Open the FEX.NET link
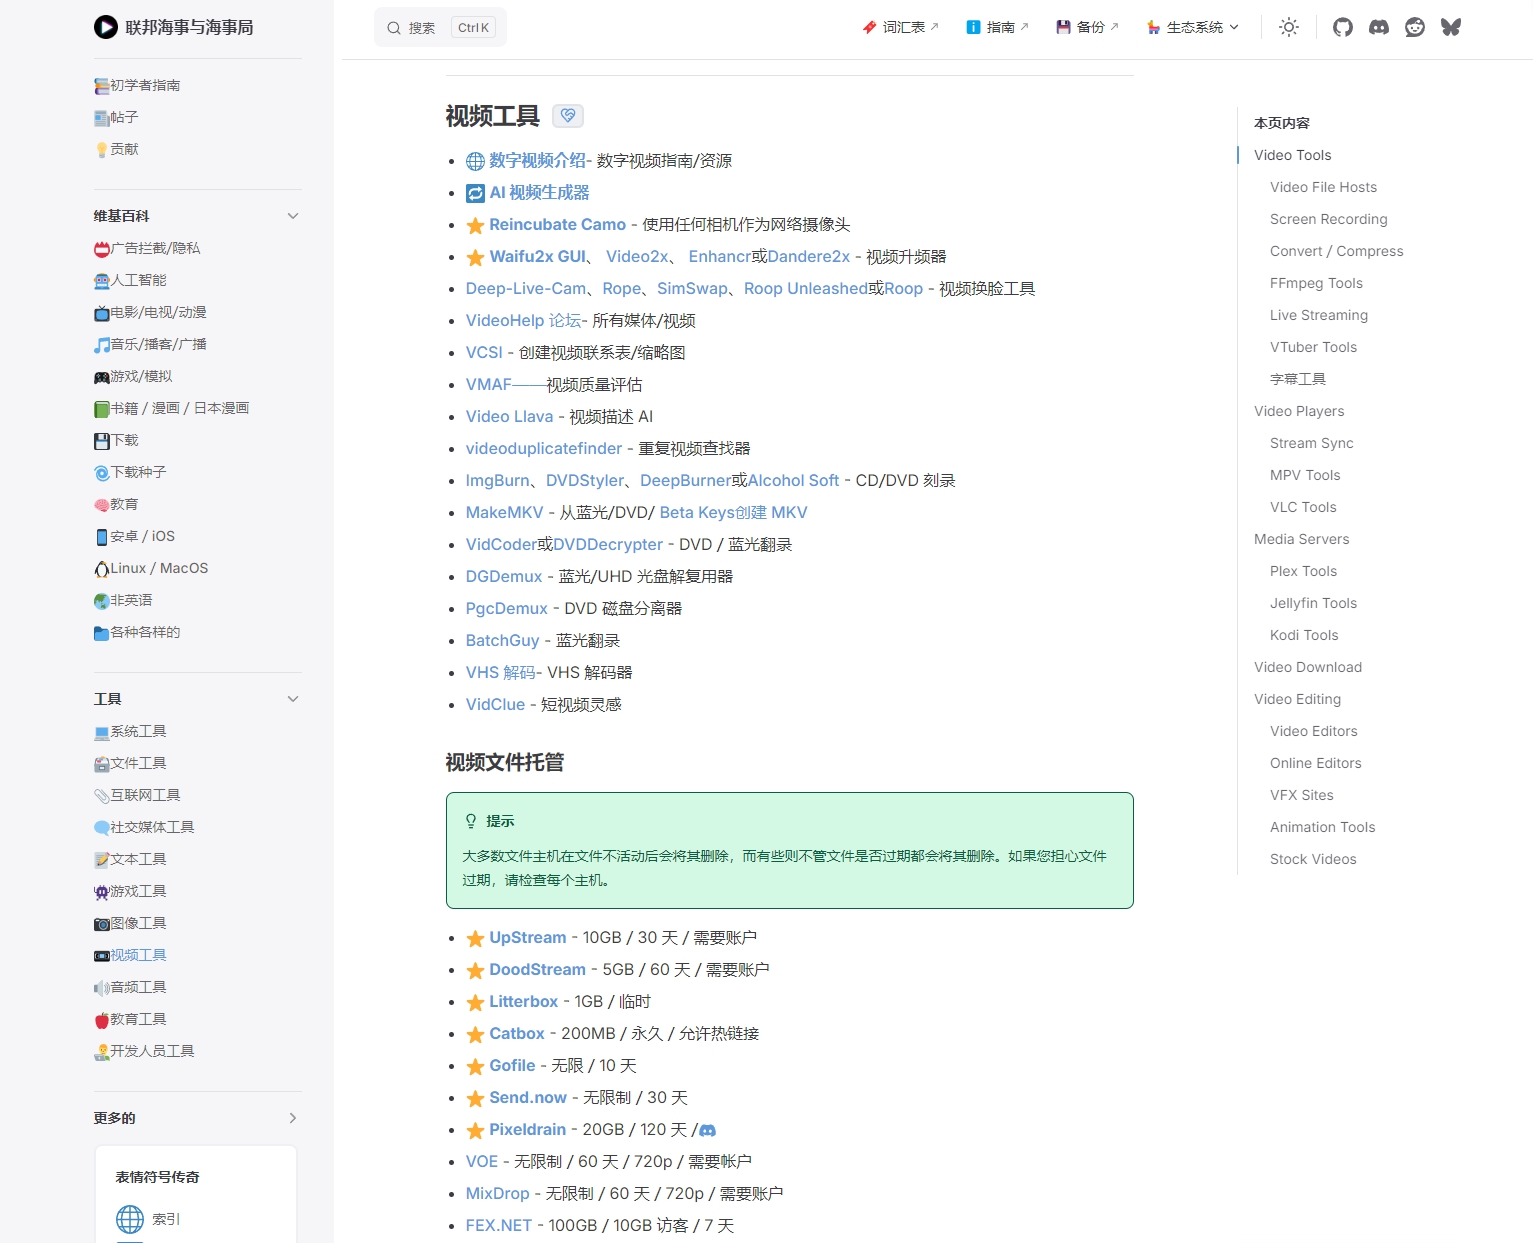 (x=499, y=1226)
